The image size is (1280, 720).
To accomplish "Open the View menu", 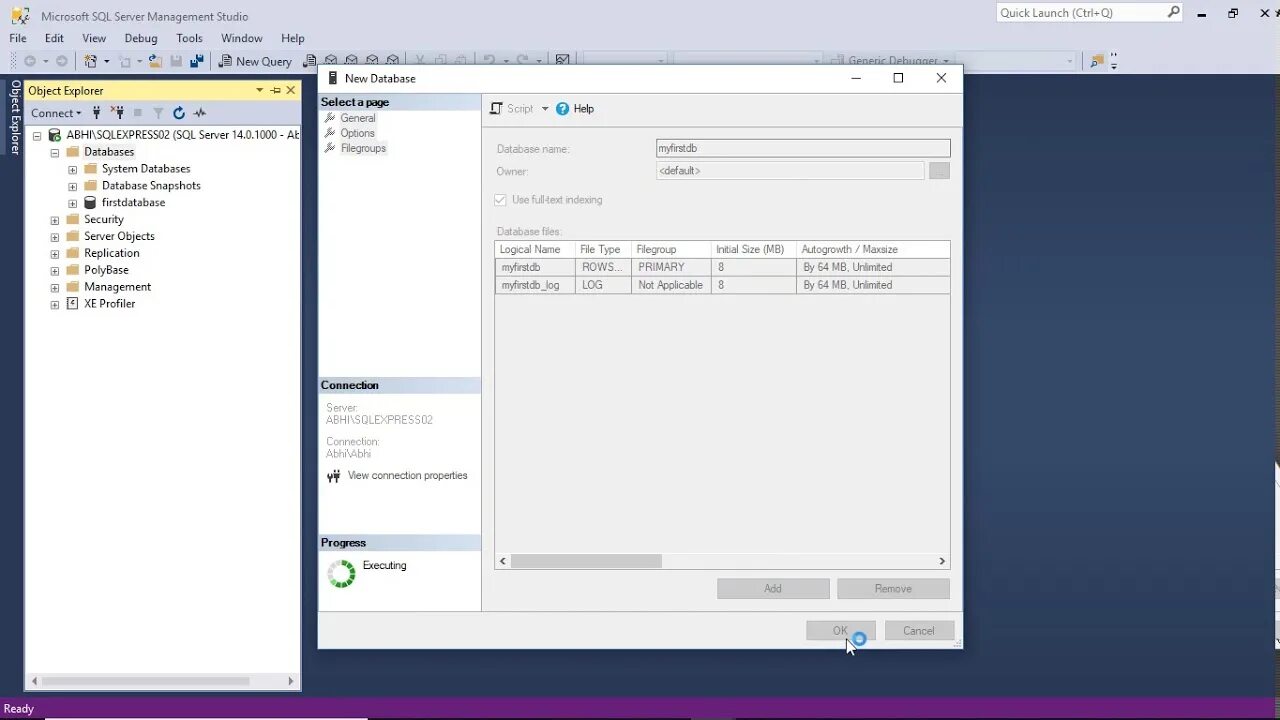I will (94, 38).
